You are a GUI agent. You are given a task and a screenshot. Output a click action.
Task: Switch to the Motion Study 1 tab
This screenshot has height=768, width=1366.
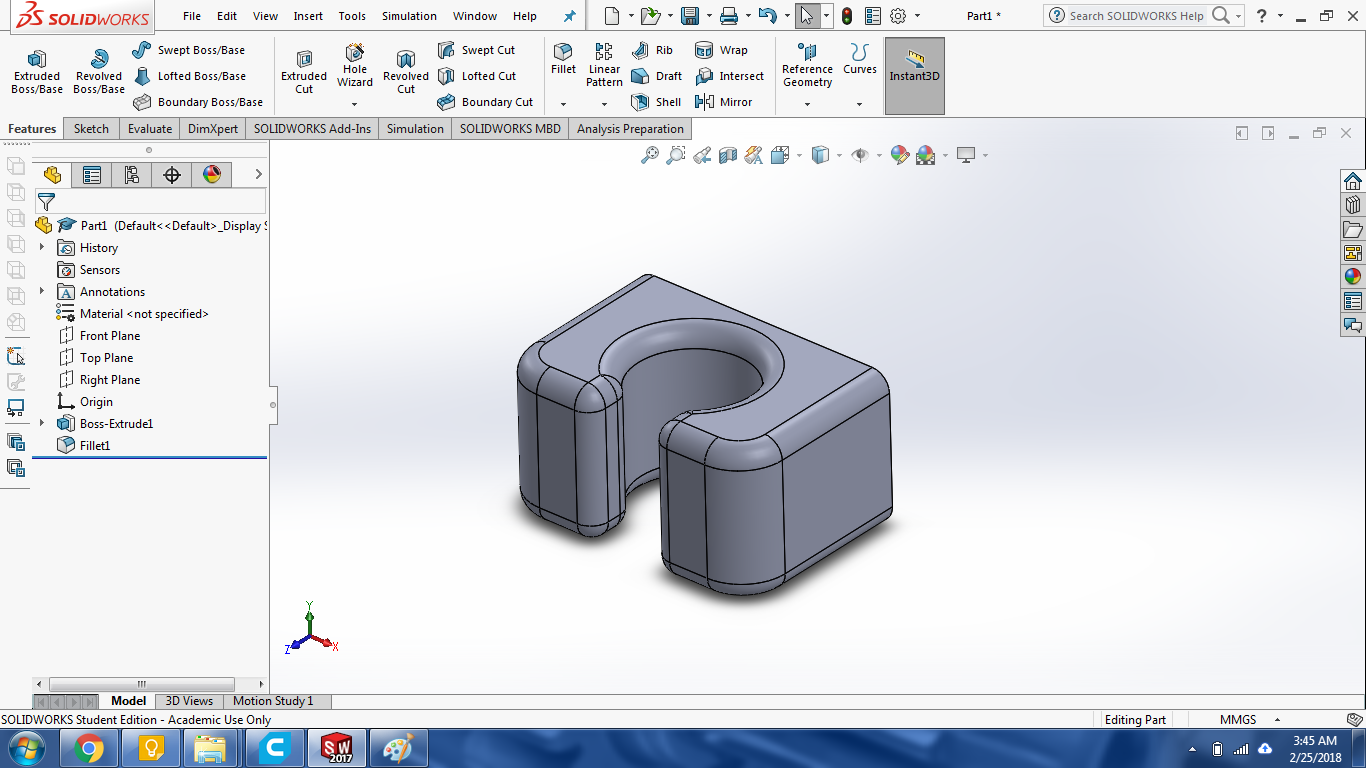coord(273,701)
